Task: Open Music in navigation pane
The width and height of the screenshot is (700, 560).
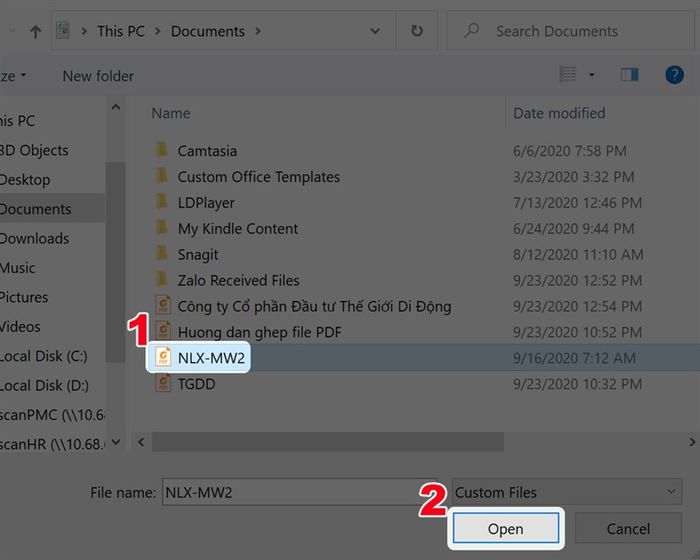Action: click(17, 268)
